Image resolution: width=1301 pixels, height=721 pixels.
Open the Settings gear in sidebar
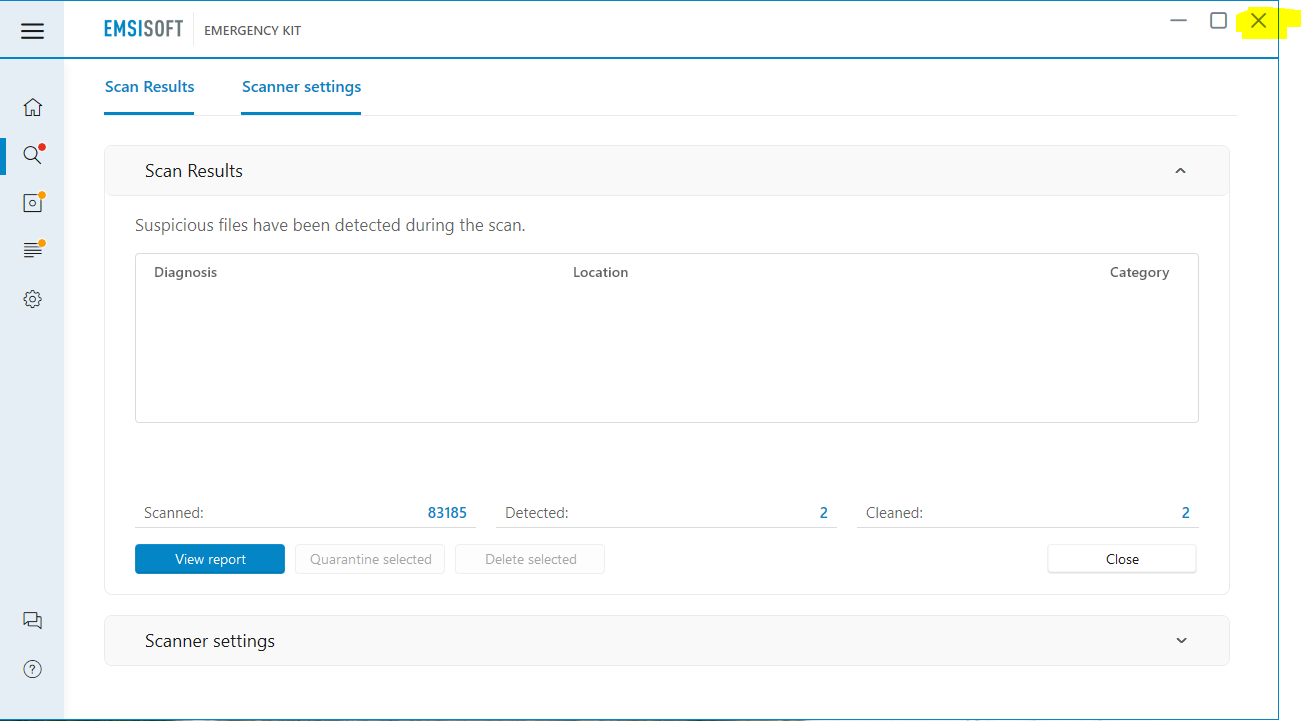pos(32,299)
